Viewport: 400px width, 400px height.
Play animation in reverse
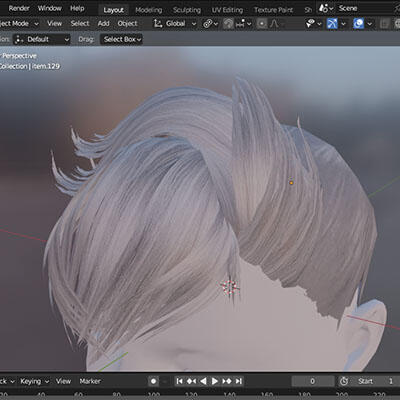click(x=203, y=381)
